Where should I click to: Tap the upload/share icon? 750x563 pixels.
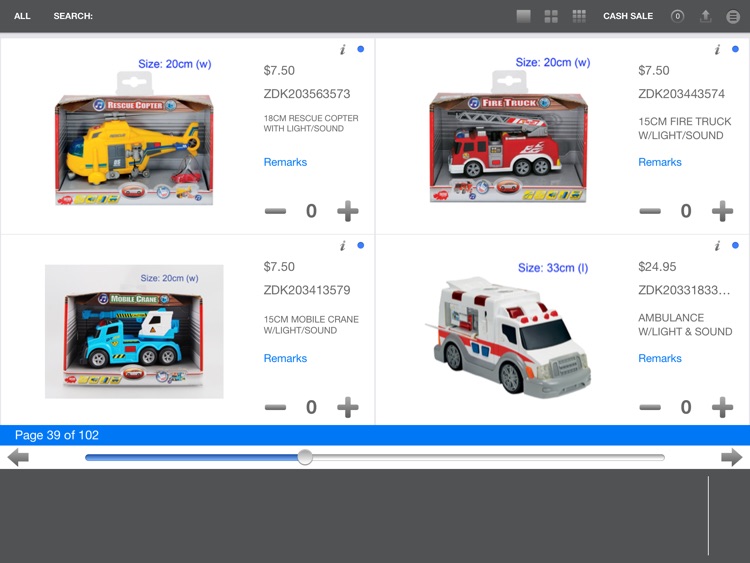click(706, 16)
